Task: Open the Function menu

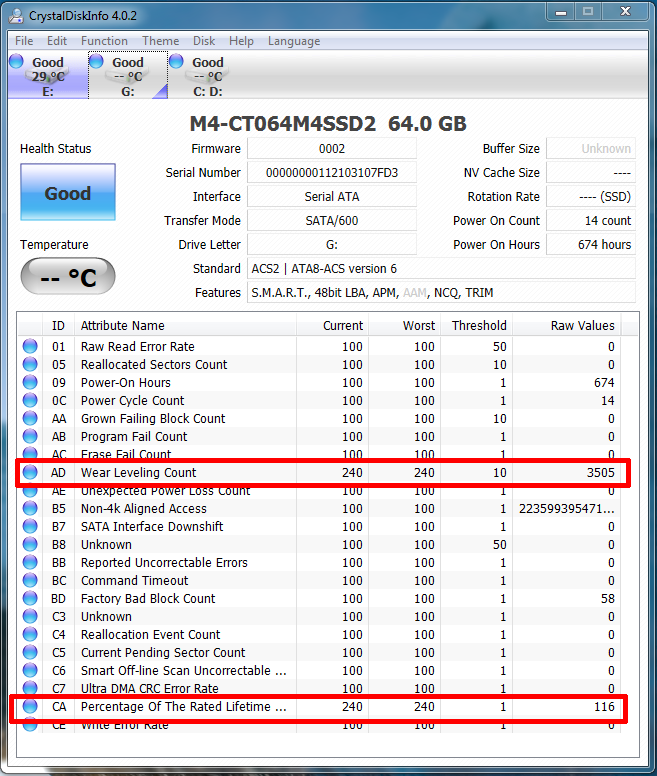Action: click(x=104, y=41)
